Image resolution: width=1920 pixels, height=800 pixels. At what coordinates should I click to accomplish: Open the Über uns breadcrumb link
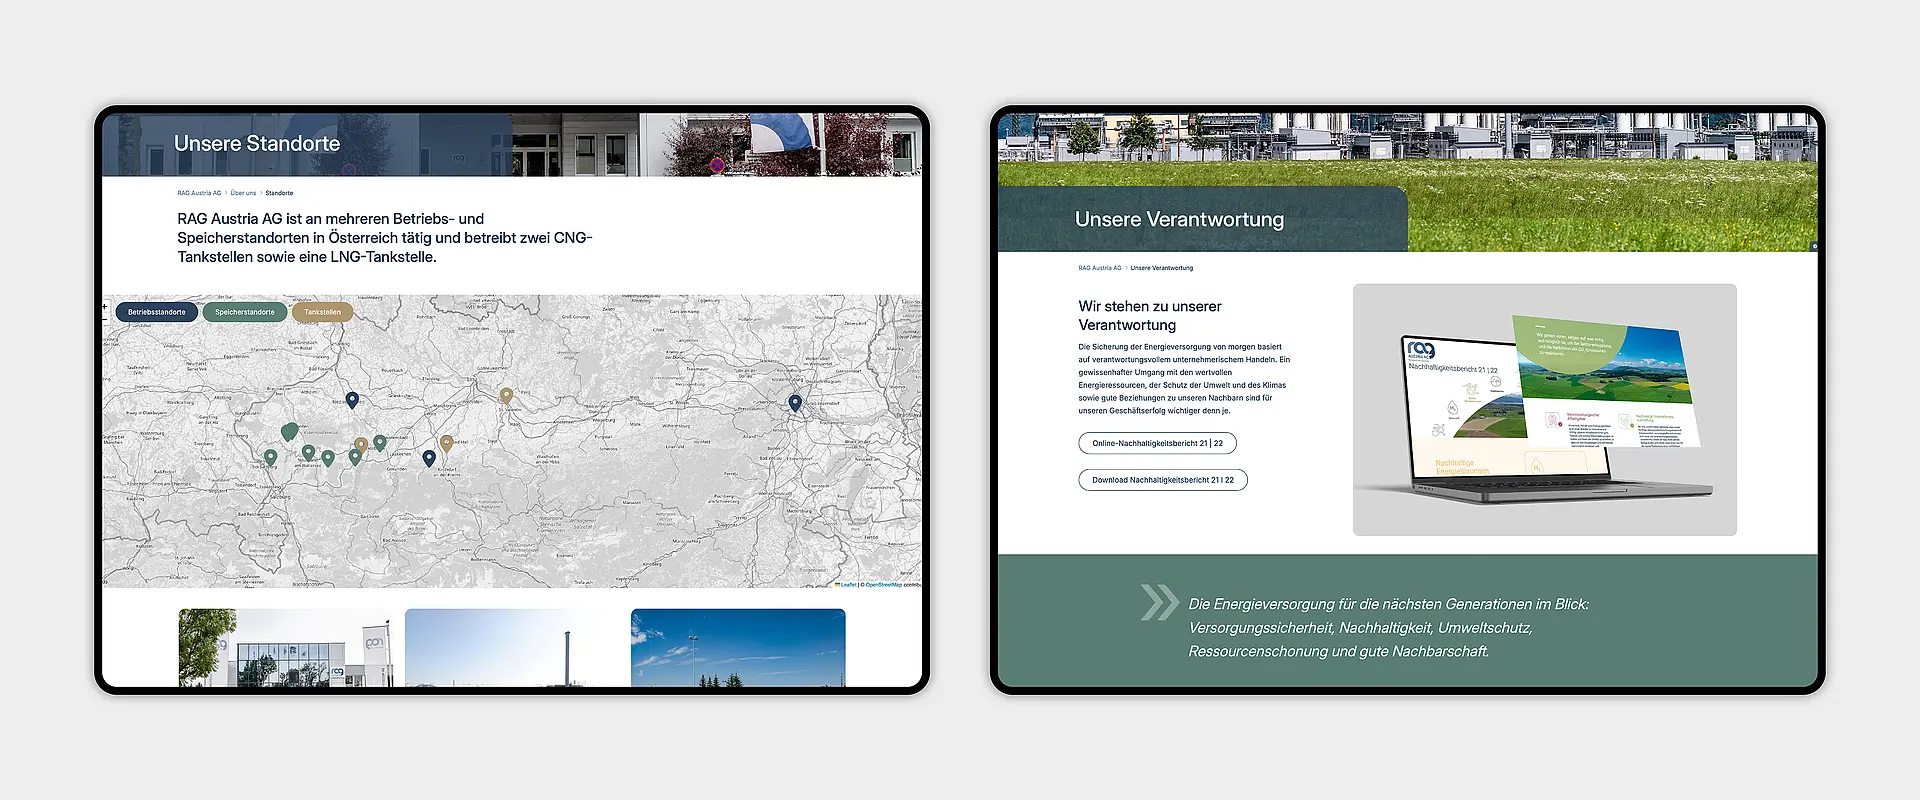(243, 193)
